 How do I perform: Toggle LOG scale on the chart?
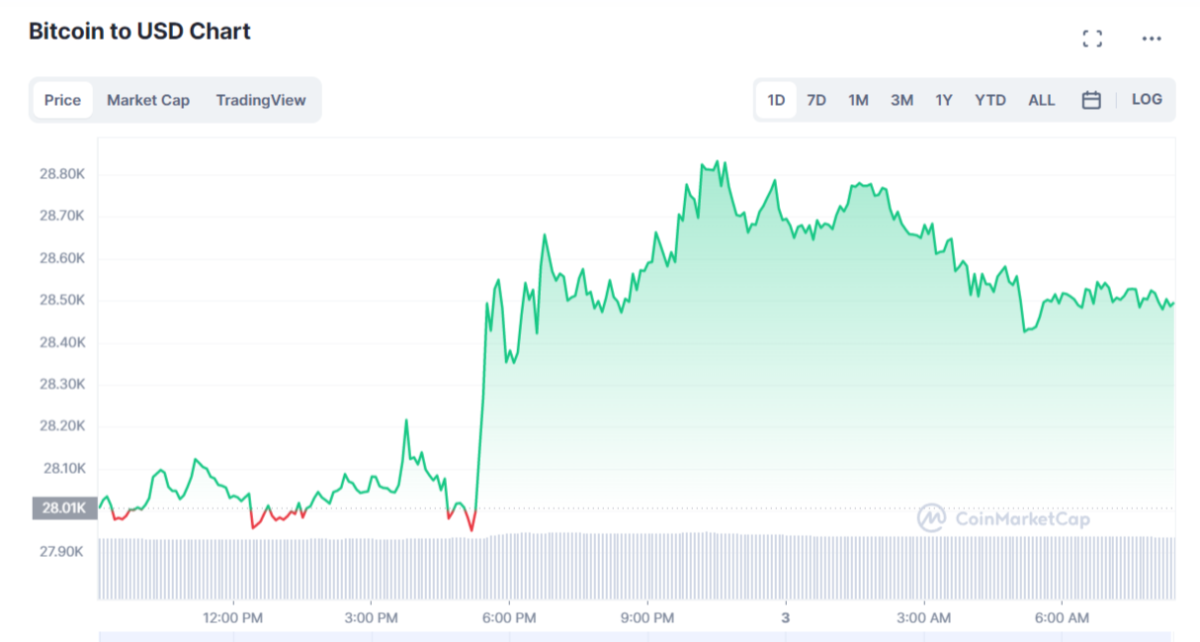1147,100
